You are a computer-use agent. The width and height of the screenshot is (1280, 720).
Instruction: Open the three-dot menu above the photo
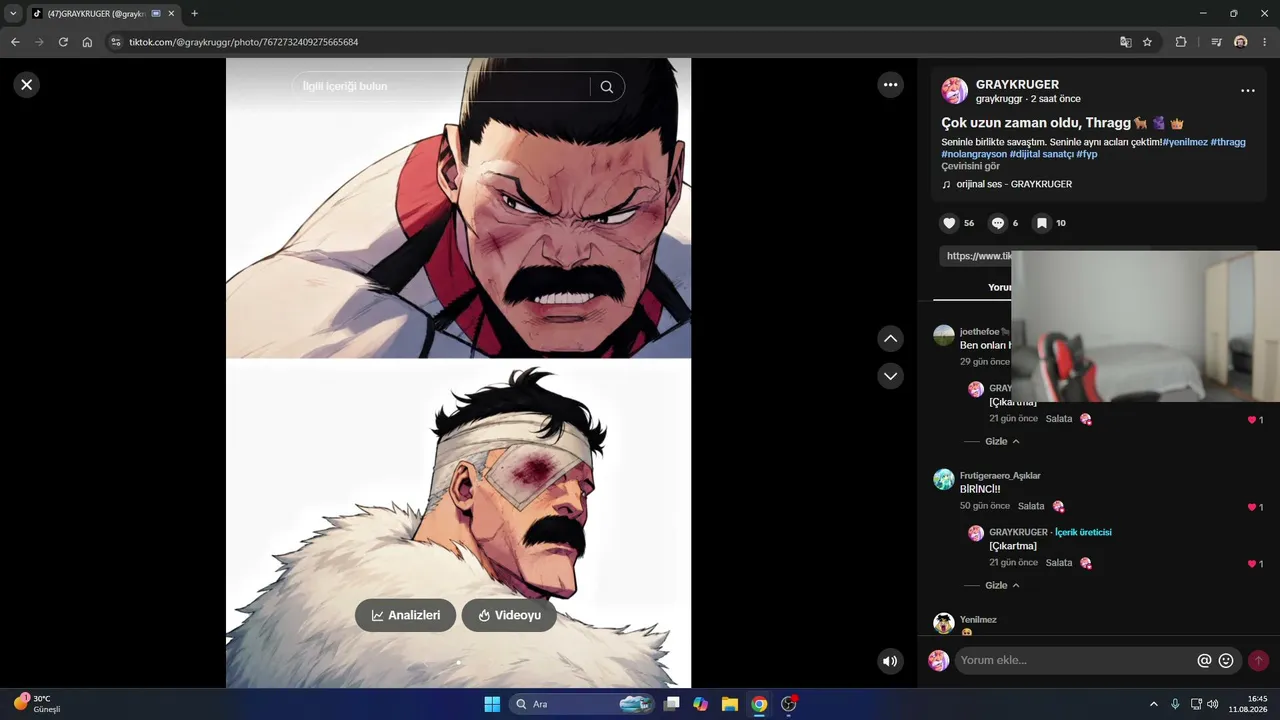coord(891,85)
